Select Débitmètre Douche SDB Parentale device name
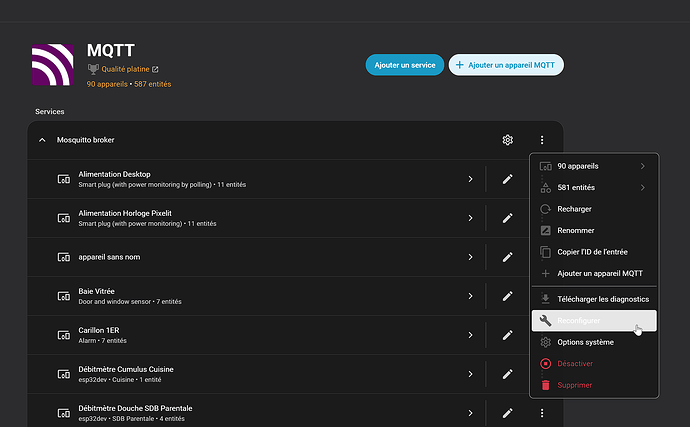 tap(136, 409)
